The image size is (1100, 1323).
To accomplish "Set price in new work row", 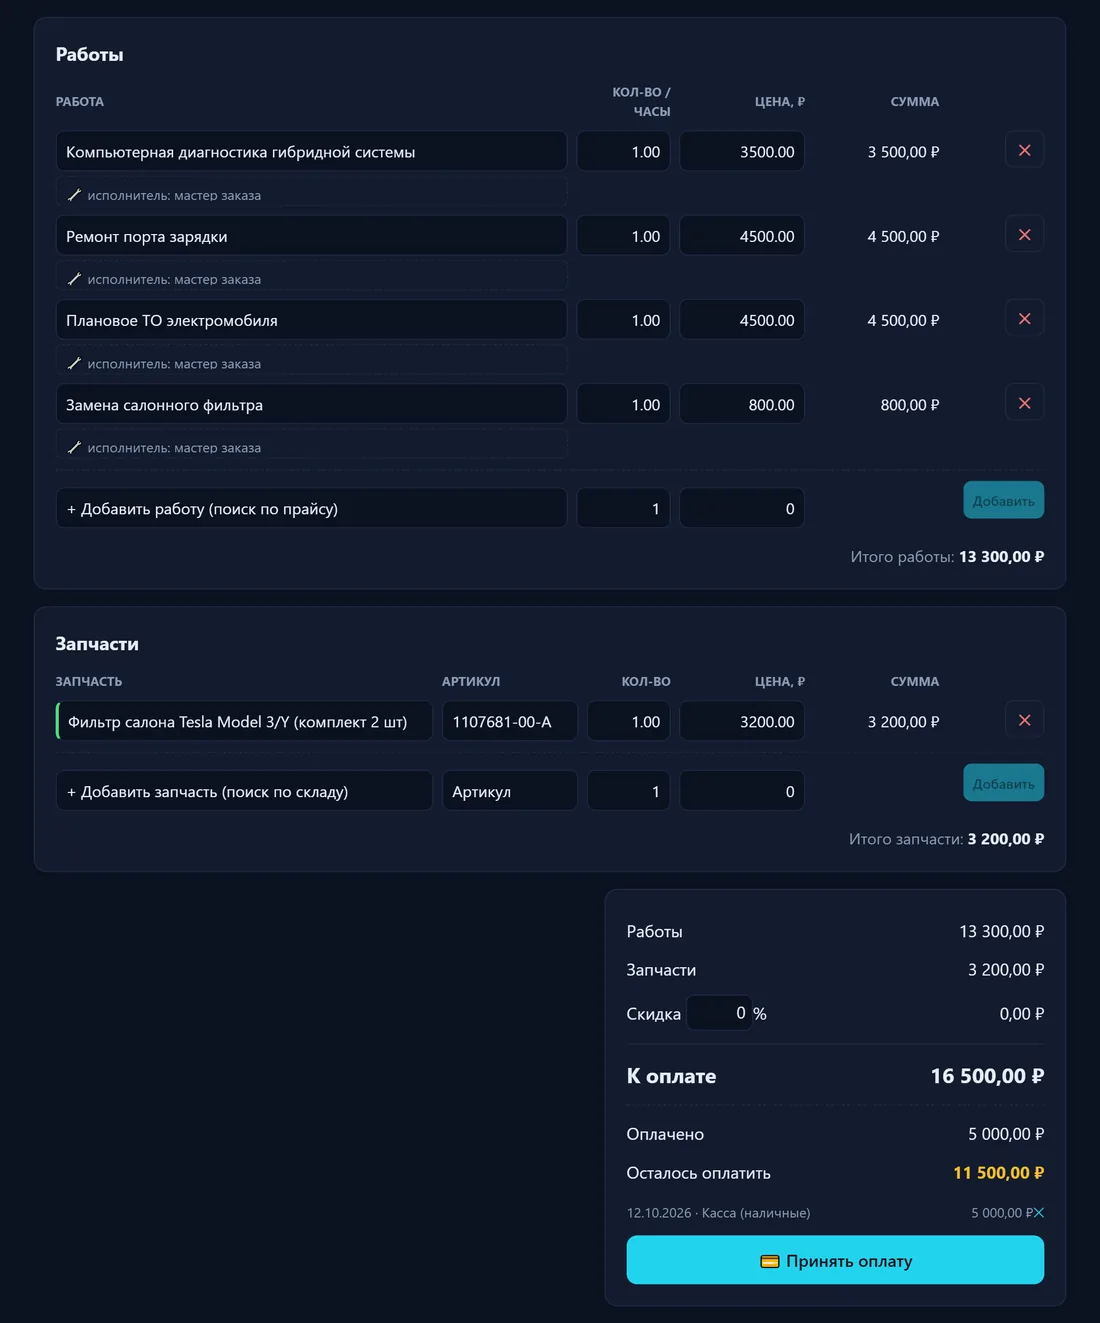I will [742, 508].
